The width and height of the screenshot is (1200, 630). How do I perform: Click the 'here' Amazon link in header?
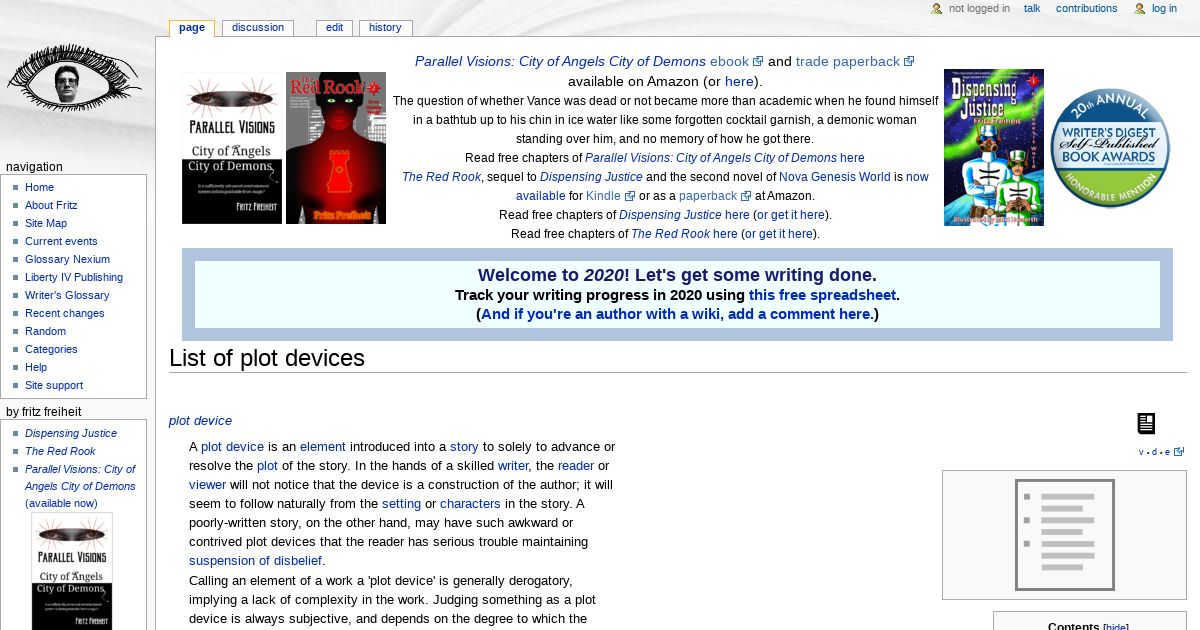[739, 81]
